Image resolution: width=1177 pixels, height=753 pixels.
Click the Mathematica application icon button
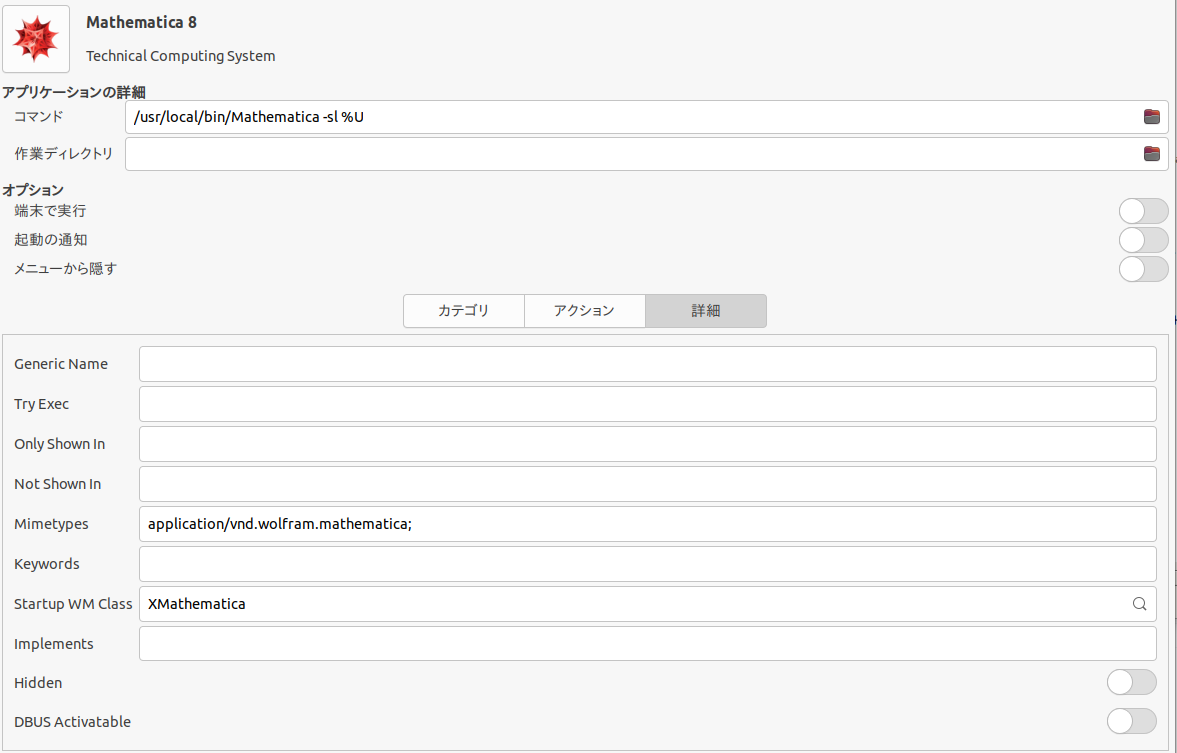(36, 39)
